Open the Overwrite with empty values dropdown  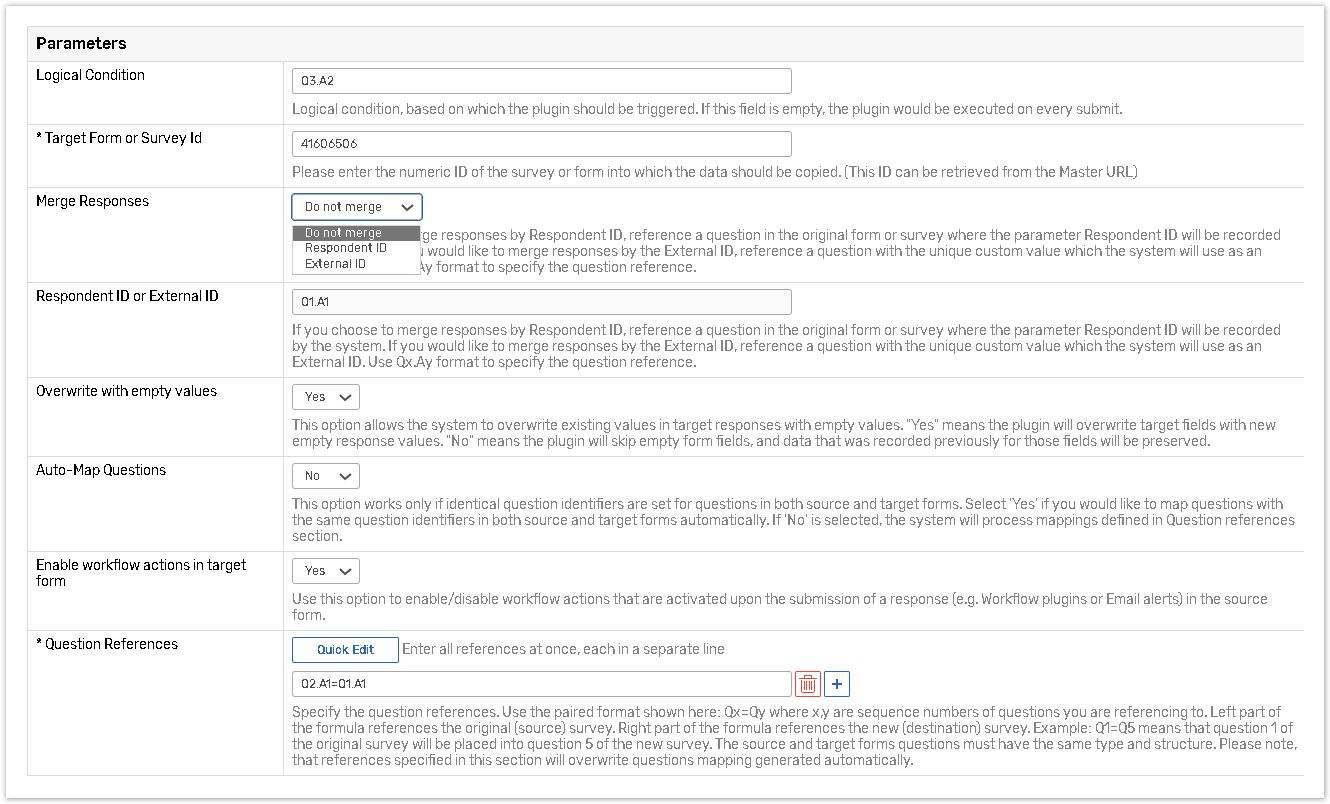point(325,397)
